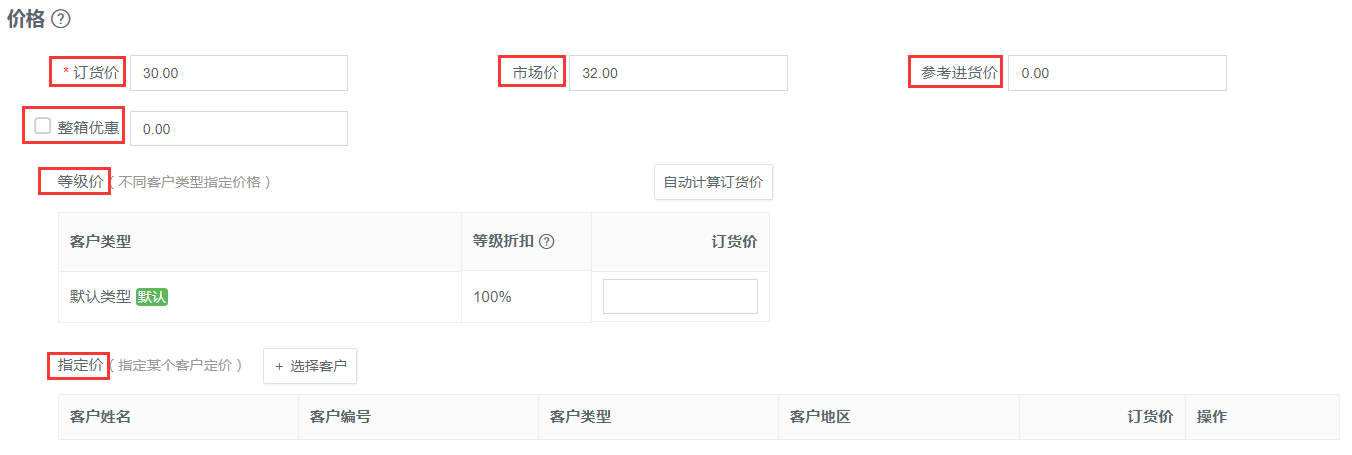Click the 订货价 input showing 30.00
Viewport: 1352px width, 455px height.
click(x=239, y=73)
